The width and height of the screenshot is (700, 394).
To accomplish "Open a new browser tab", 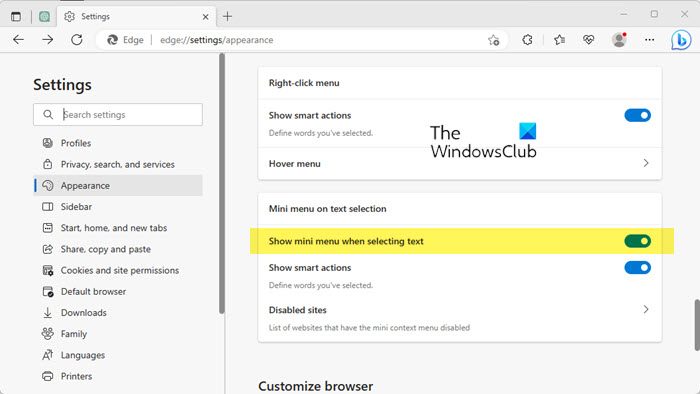I will pyautogui.click(x=228, y=17).
